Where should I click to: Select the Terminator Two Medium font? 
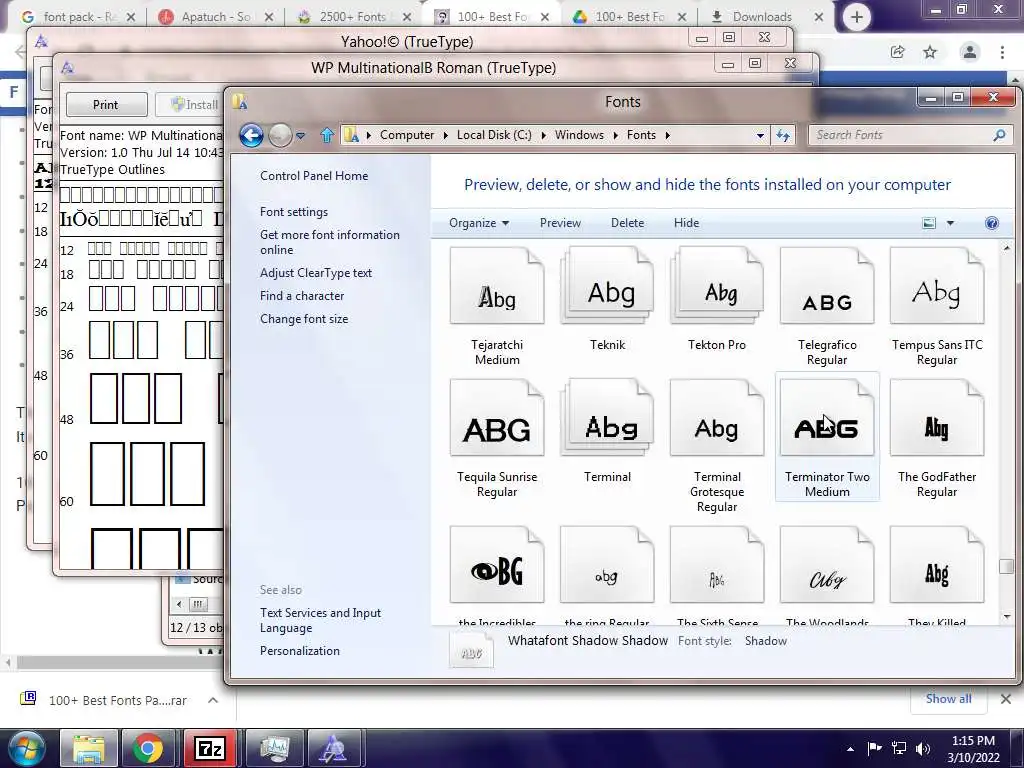[827, 418]
